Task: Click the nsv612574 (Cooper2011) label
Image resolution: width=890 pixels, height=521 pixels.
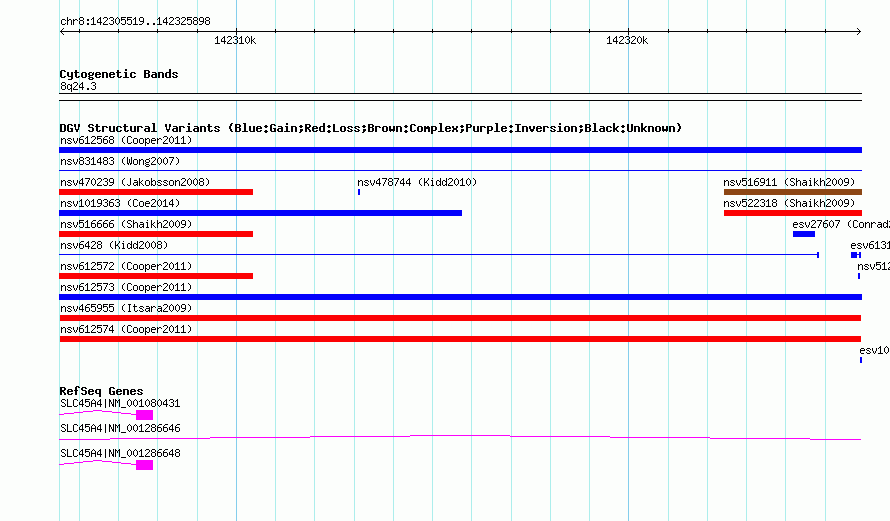Action: [126, 329]
